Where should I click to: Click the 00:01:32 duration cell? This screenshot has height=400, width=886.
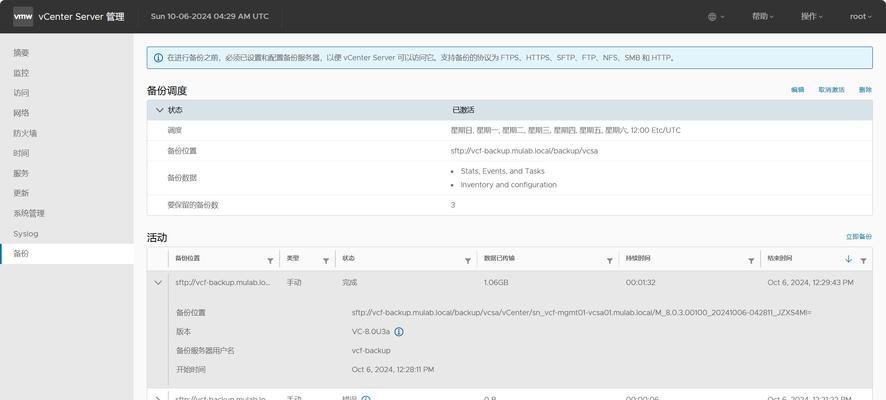point(640,282)
